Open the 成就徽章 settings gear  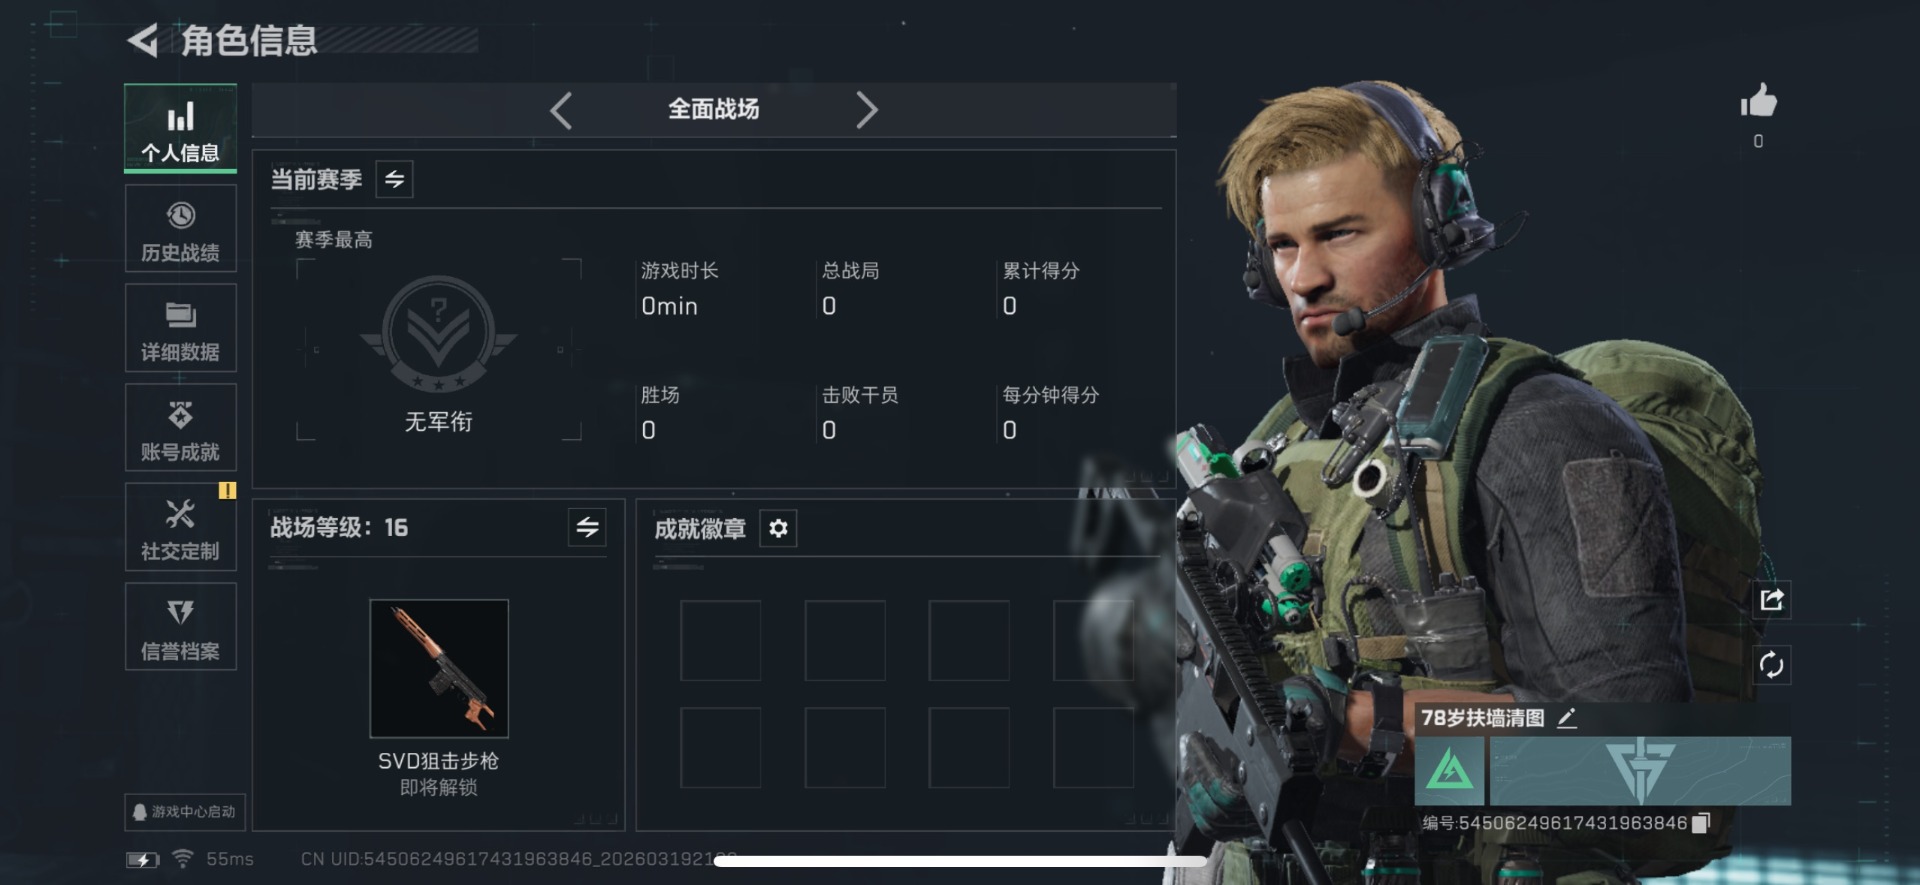pyautogui.click(x=778, y=528)
